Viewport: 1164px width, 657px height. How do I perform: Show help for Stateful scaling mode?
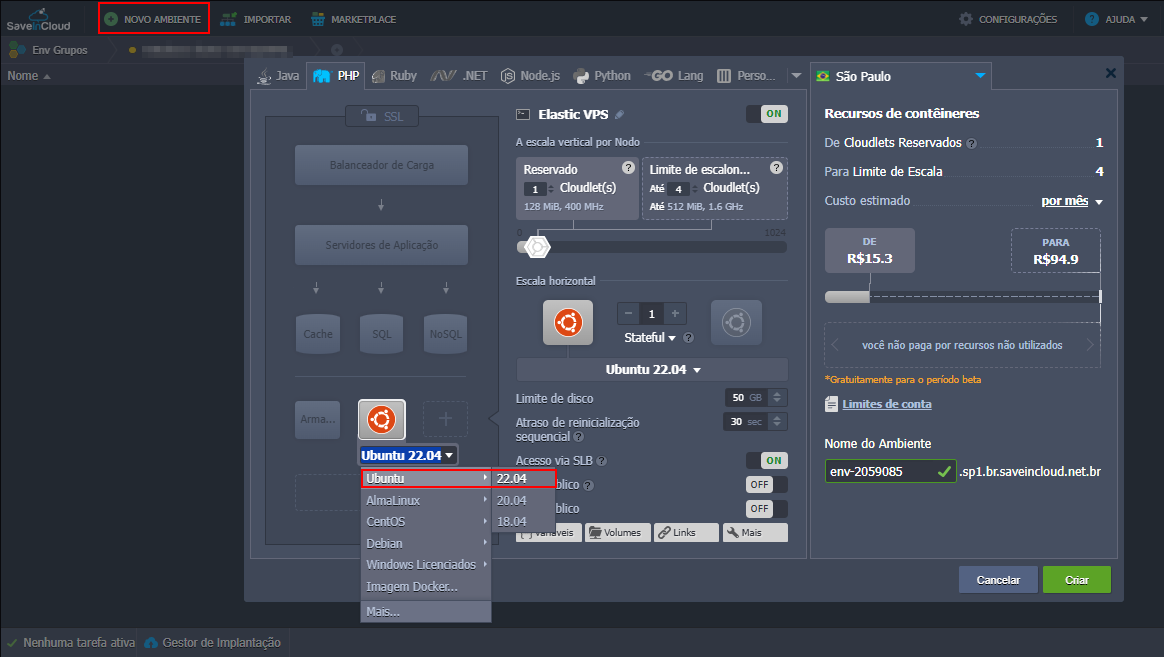pyautogui.click(x=689, y=337)
